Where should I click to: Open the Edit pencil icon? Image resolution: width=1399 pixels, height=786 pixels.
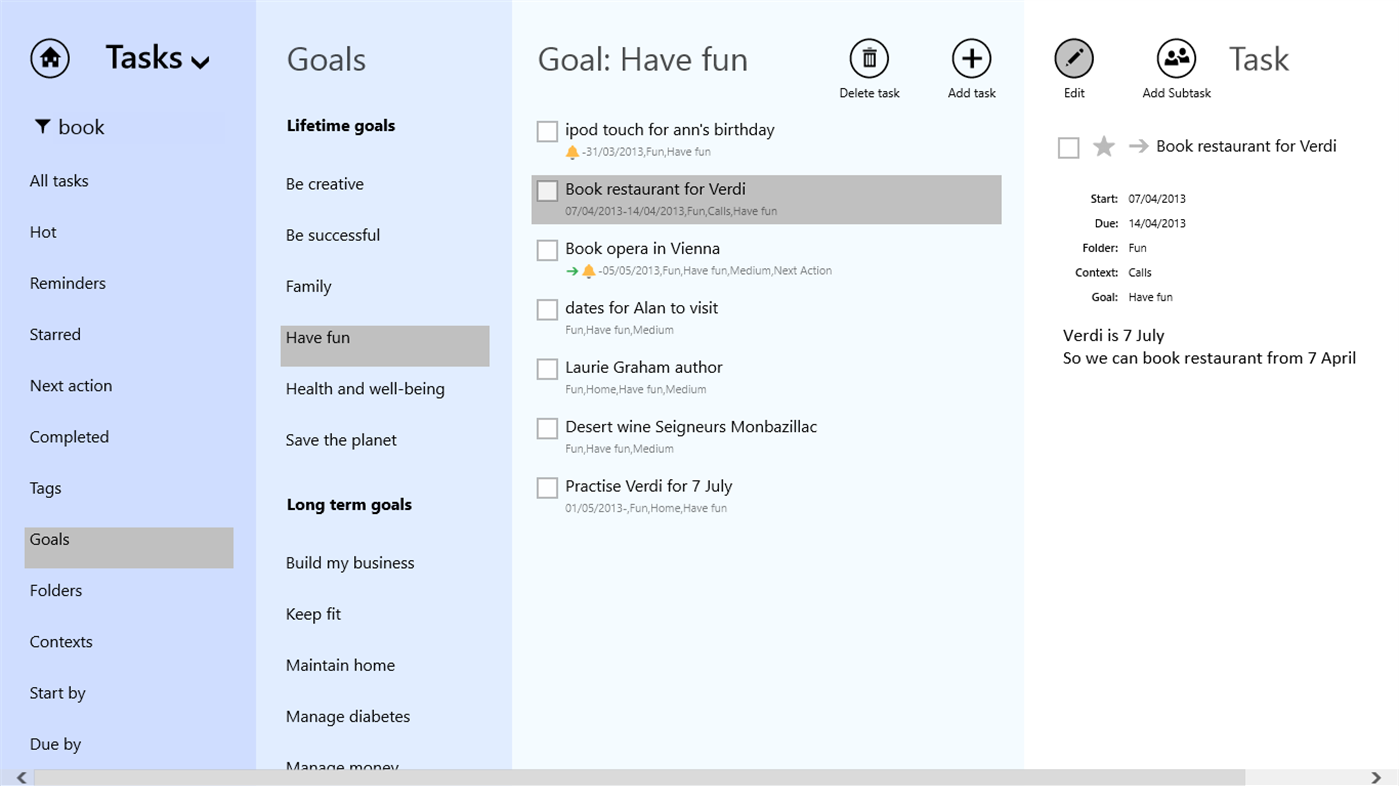[1074, 59]
